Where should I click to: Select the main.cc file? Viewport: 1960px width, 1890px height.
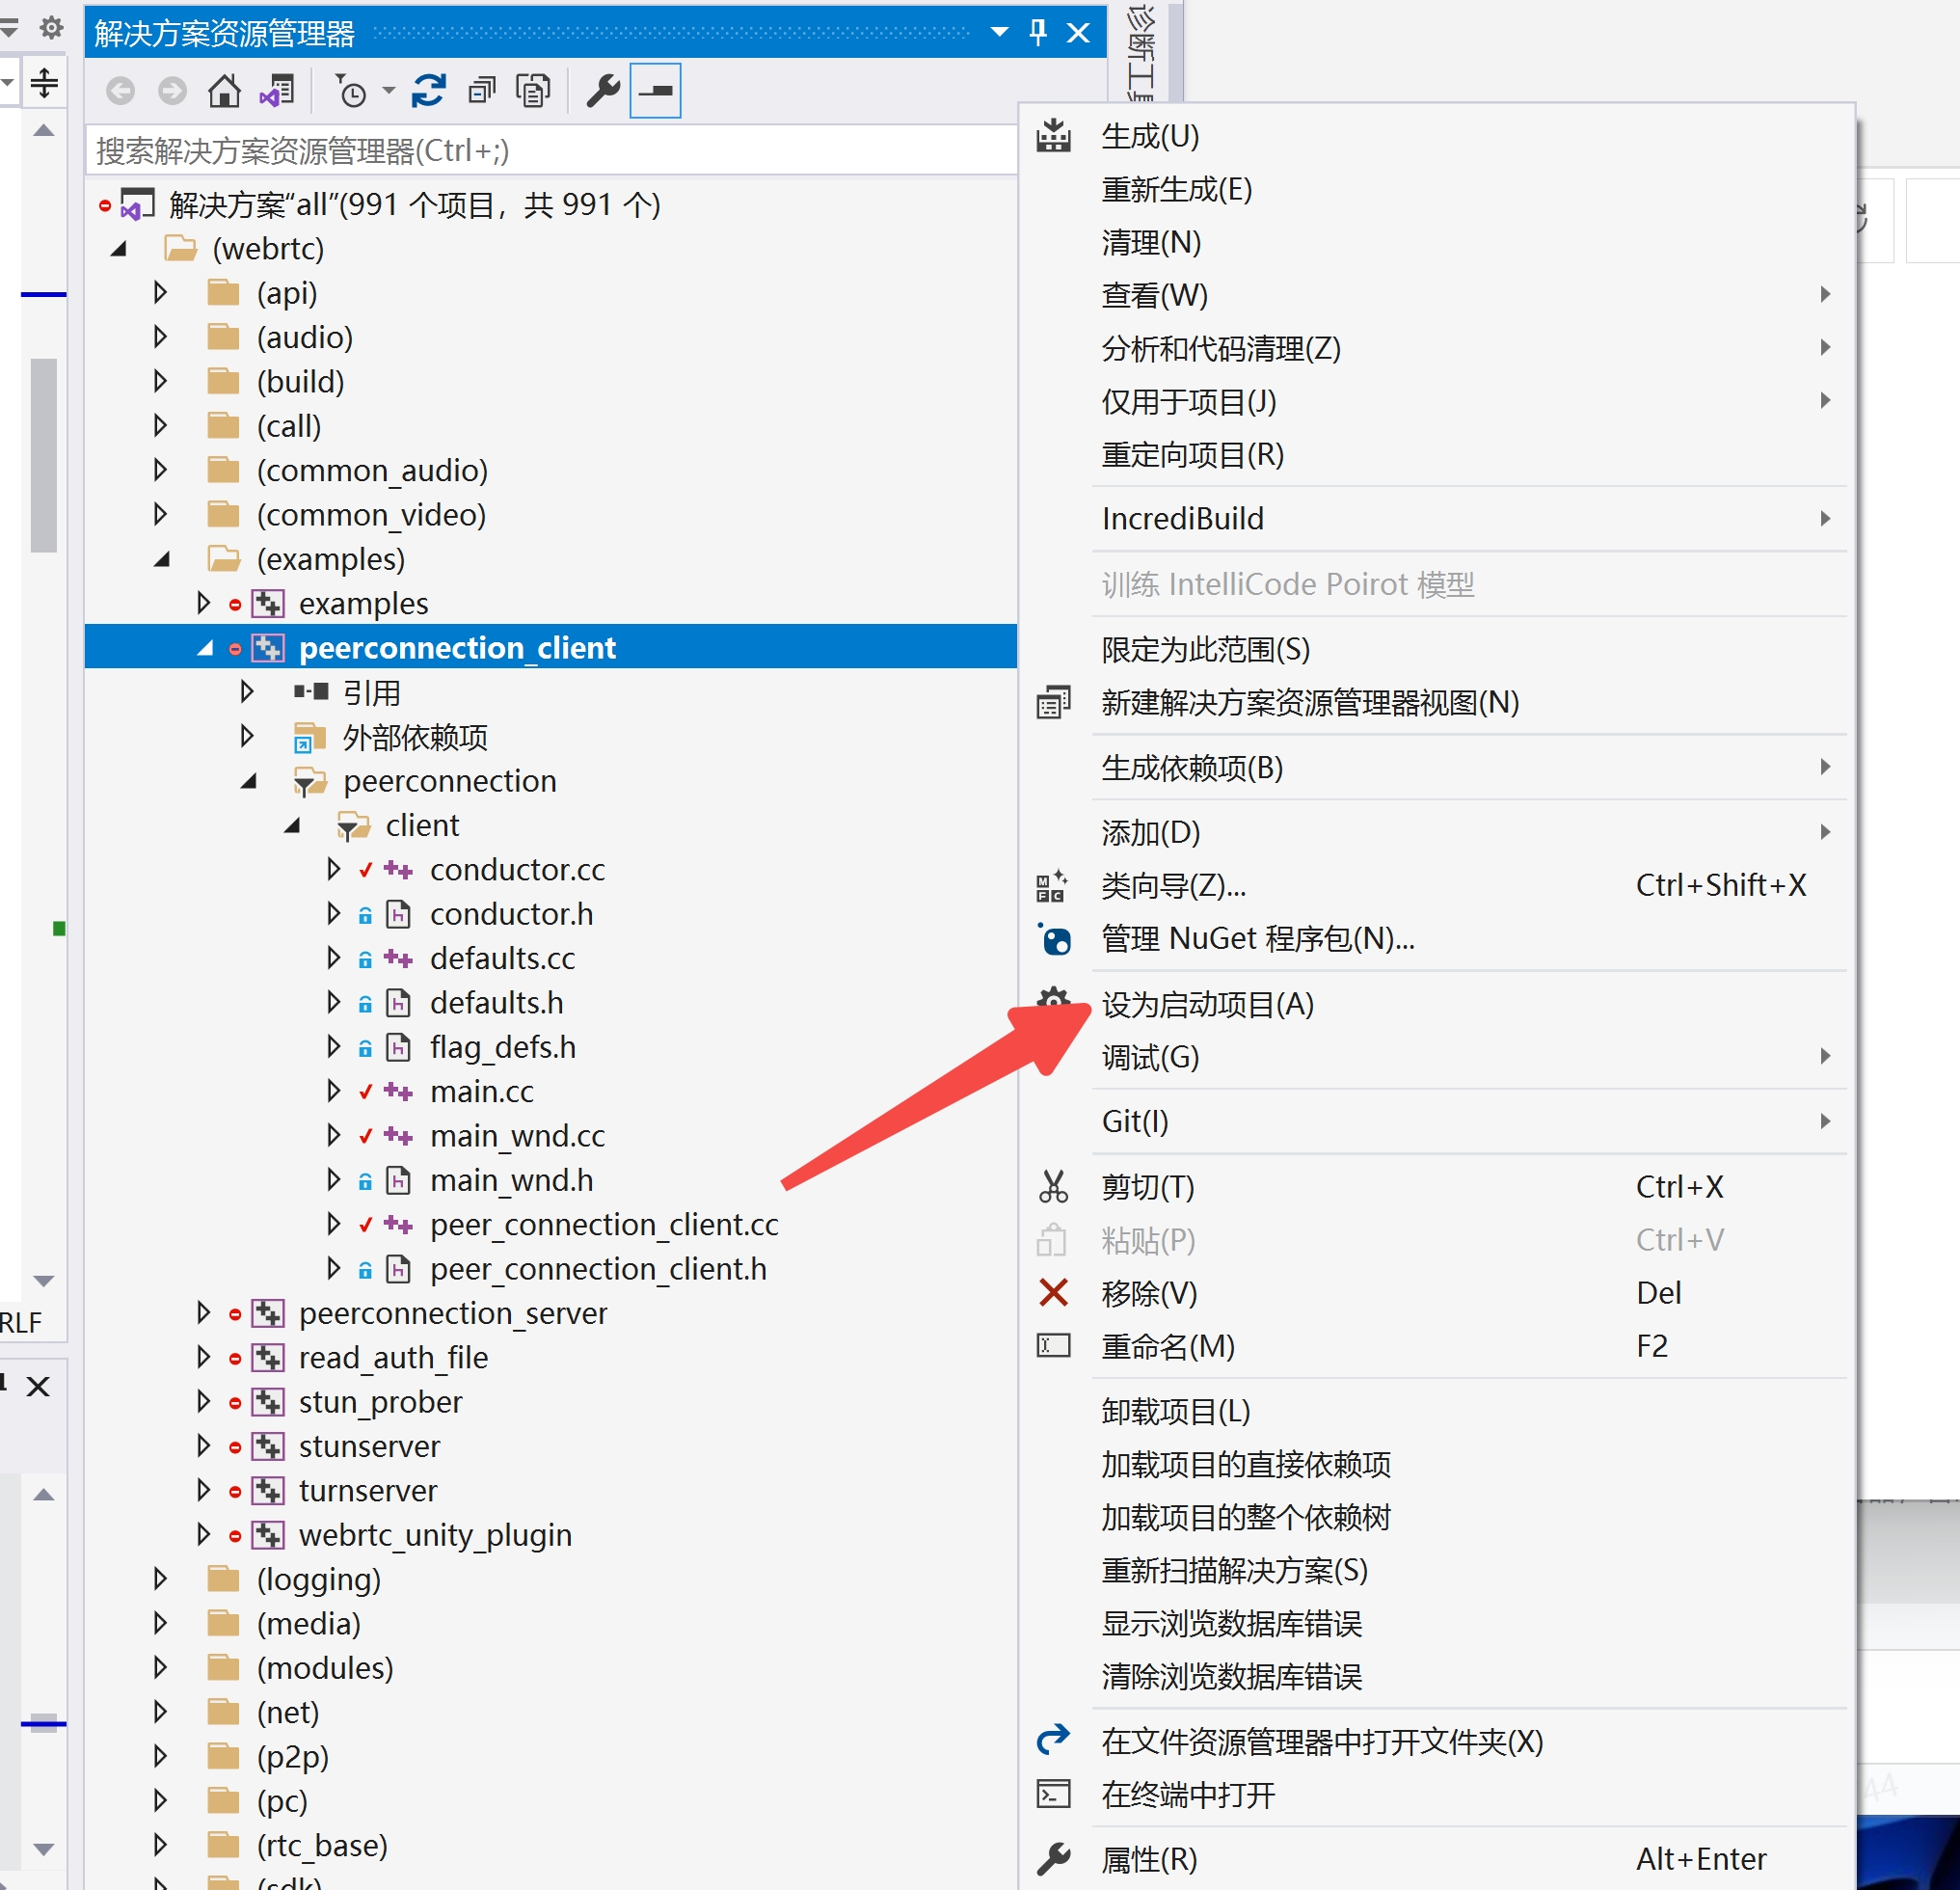click(x=481, y=1091)
